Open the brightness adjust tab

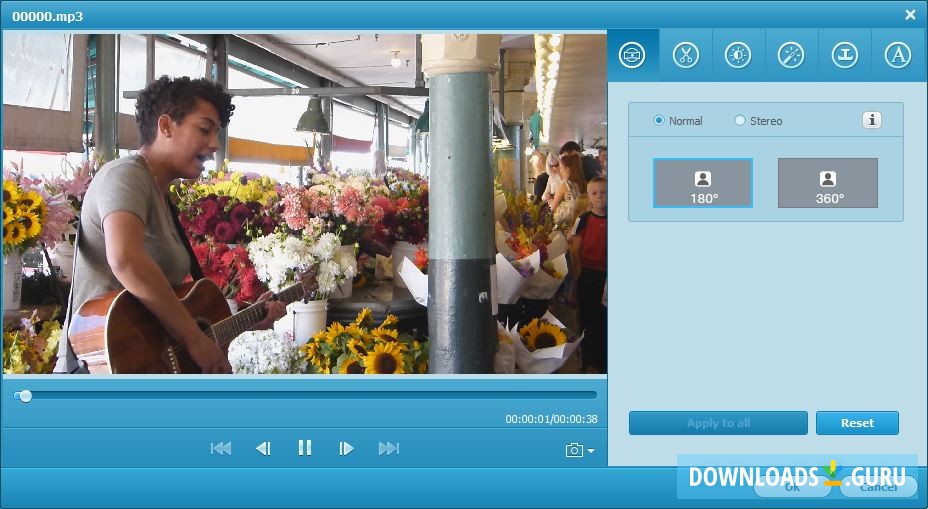738,56
